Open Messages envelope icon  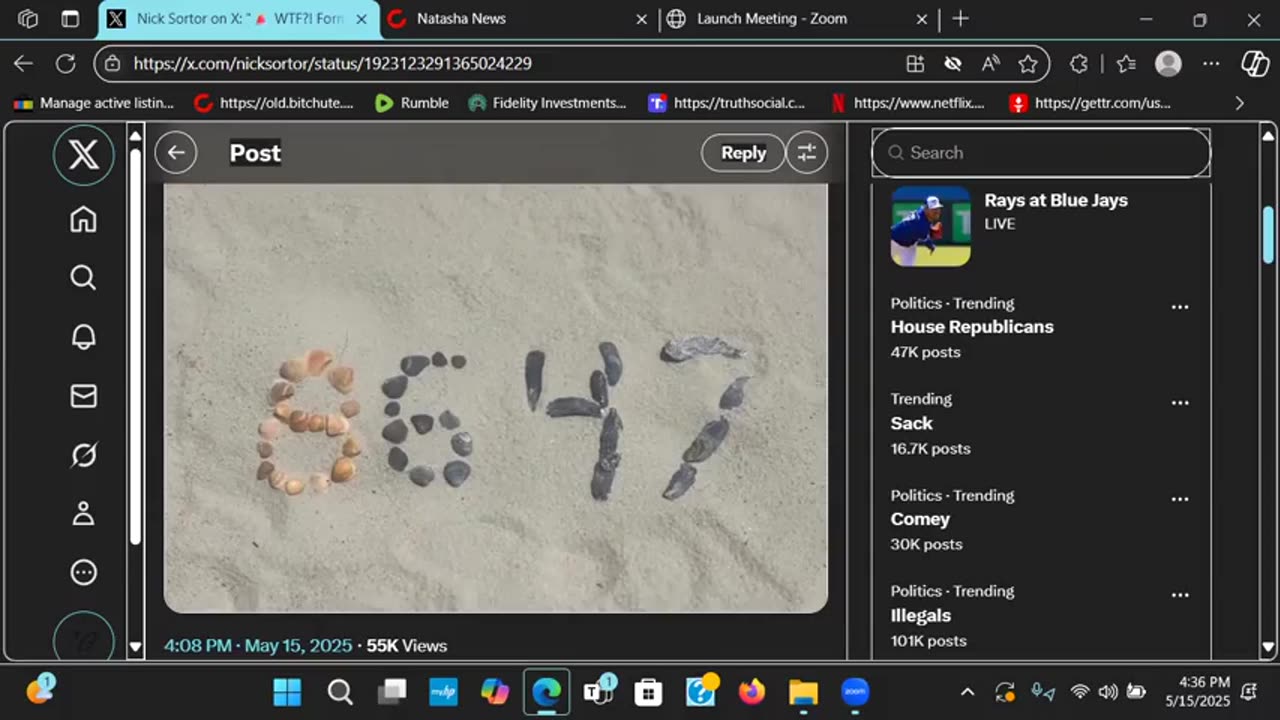tap(84, 396)
